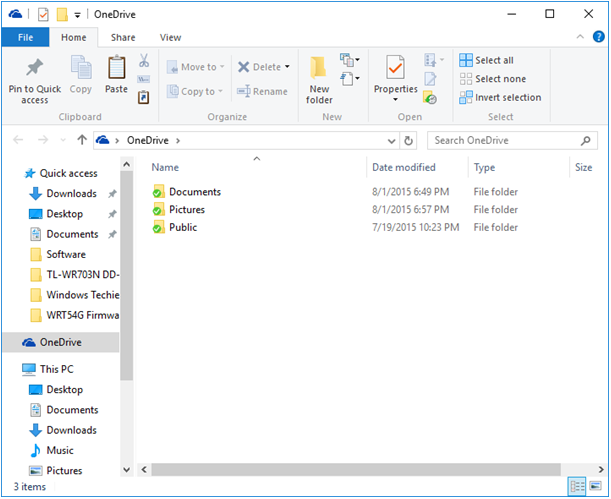This screenshot has height=499, width=611.
Task: Click Pin to Quick access icon
Action: point(34,67)
